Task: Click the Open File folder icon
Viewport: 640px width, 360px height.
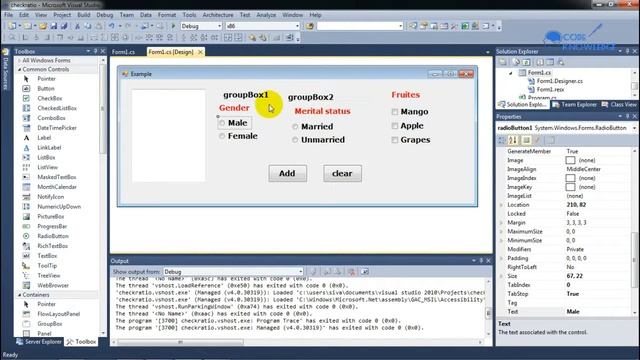Action: pyautogui.click(x=43, y=26)
